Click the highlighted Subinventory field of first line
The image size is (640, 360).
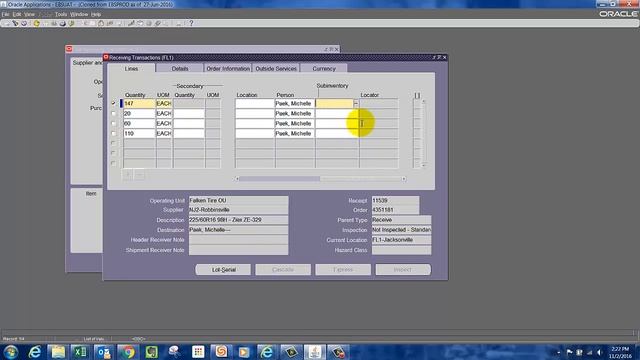coord(334,104)
